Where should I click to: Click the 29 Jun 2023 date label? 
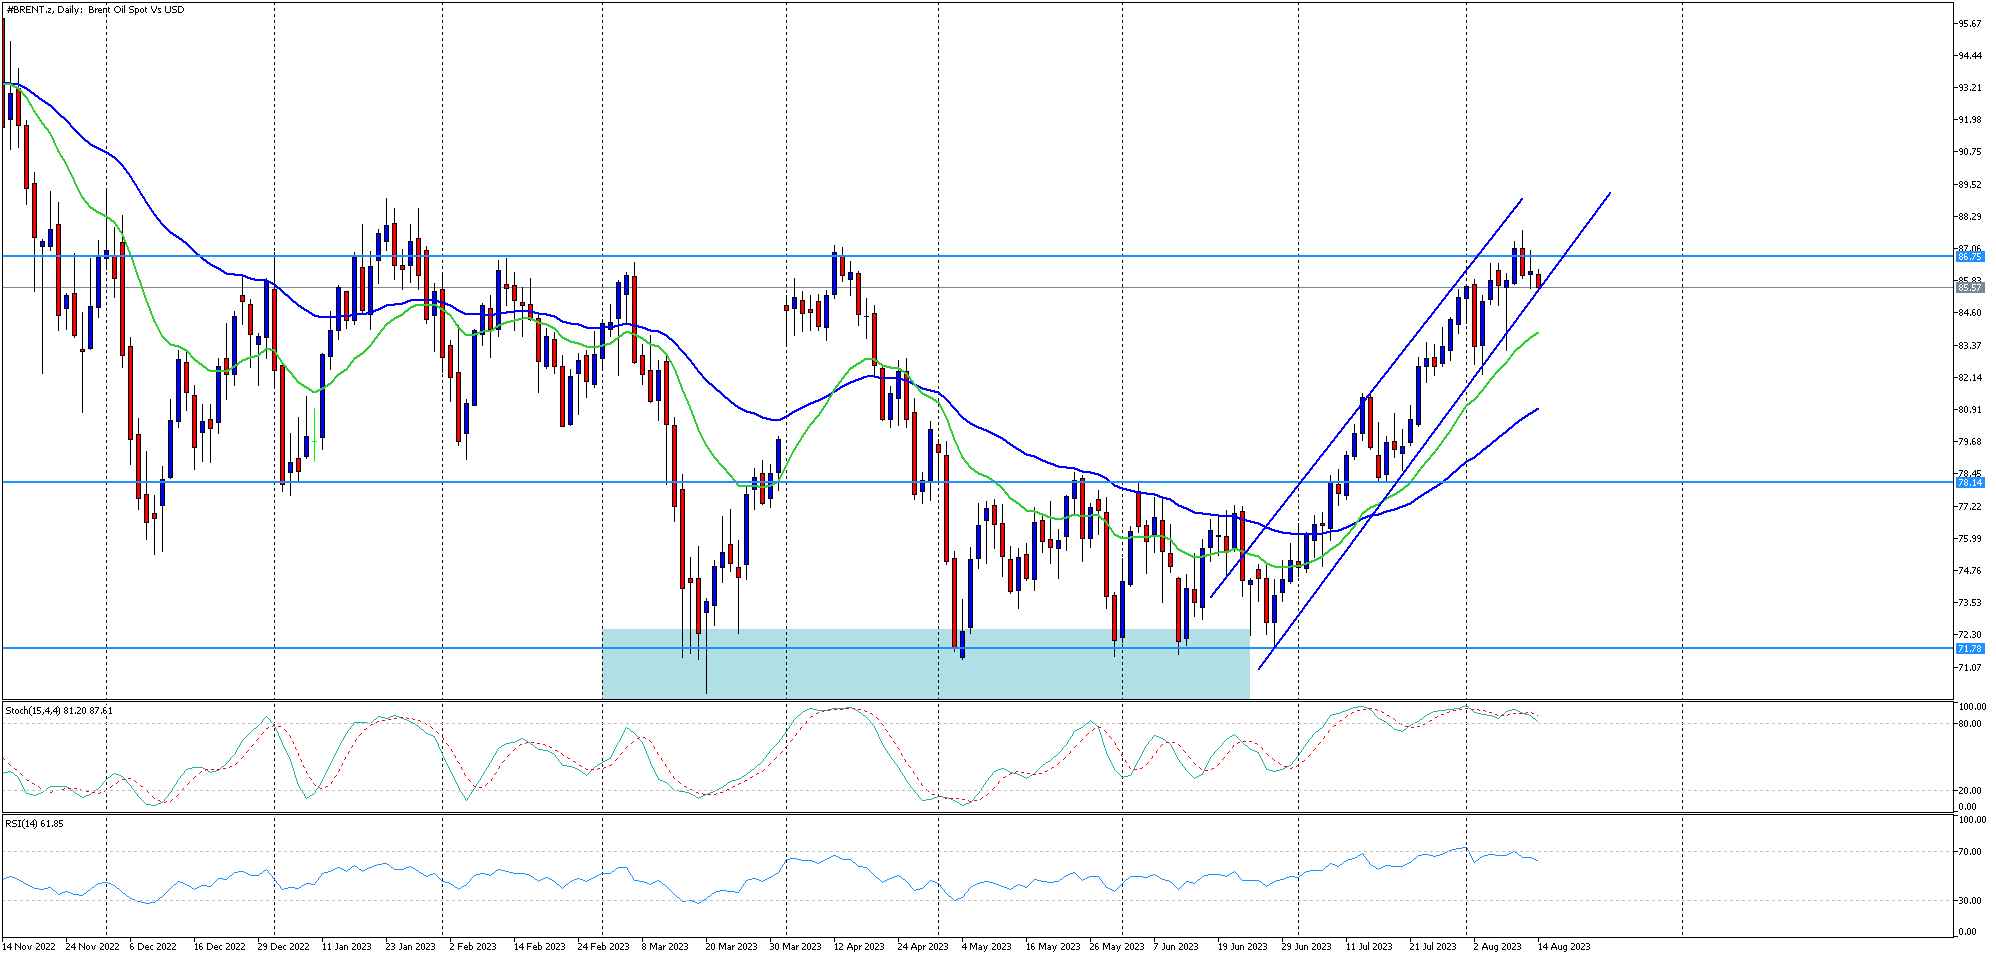[1306, 946]
